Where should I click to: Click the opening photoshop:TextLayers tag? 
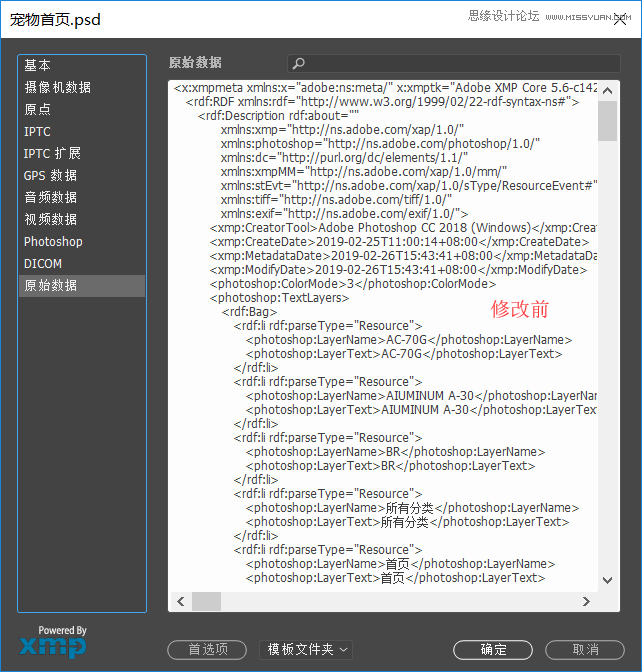279,298
